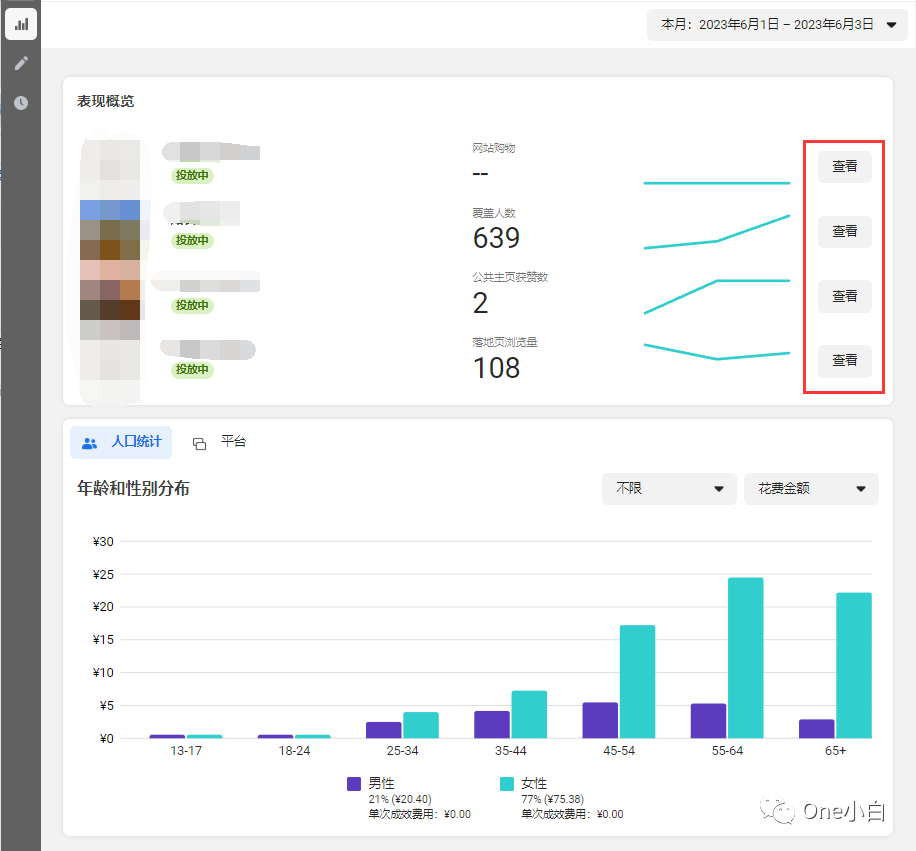Select the bar chart insights icon in sidebar
The image size is (916, 851).
tap(20, 24)
